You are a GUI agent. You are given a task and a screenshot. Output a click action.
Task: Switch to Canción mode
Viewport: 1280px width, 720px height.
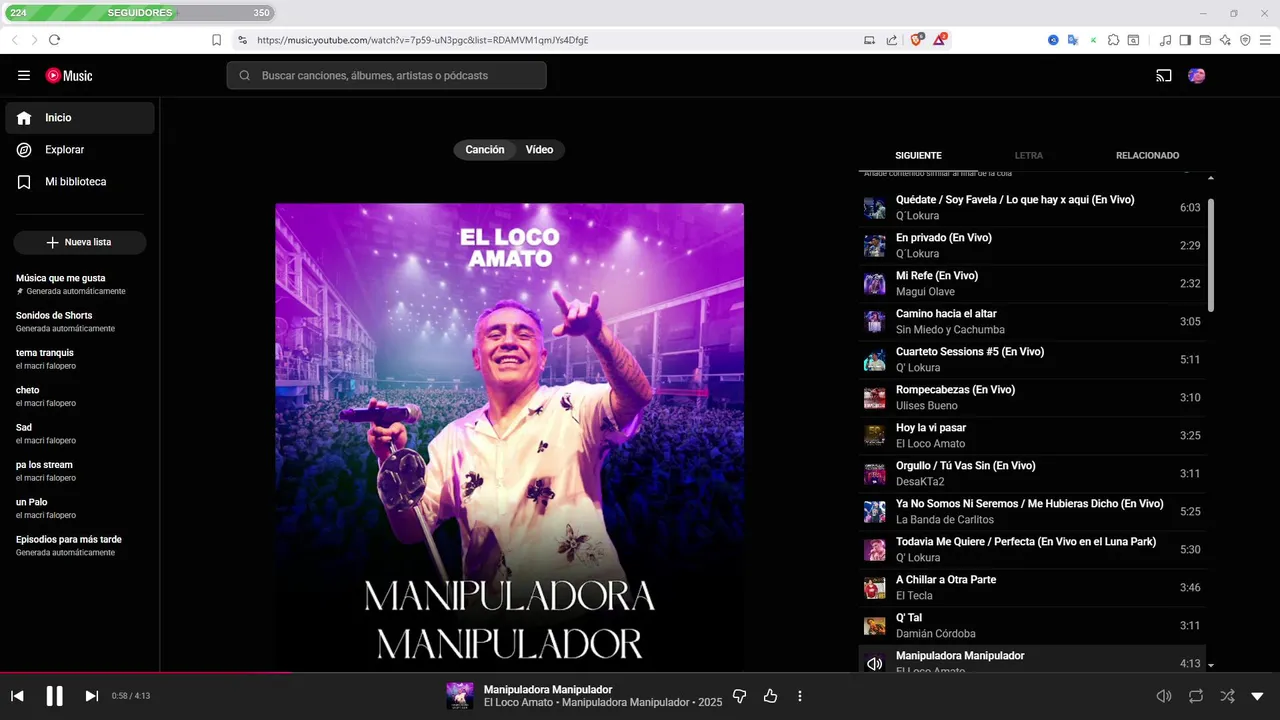coord(485,150)
